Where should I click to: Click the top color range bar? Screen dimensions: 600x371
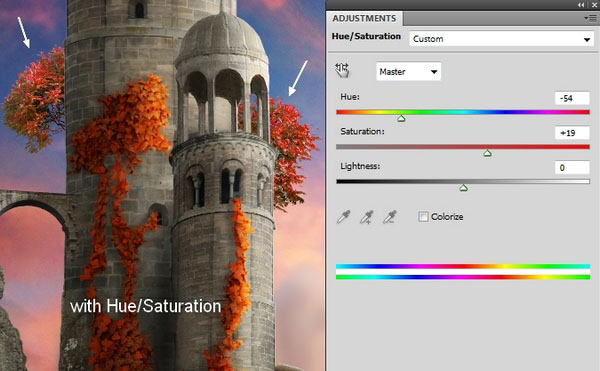[463, 266]
